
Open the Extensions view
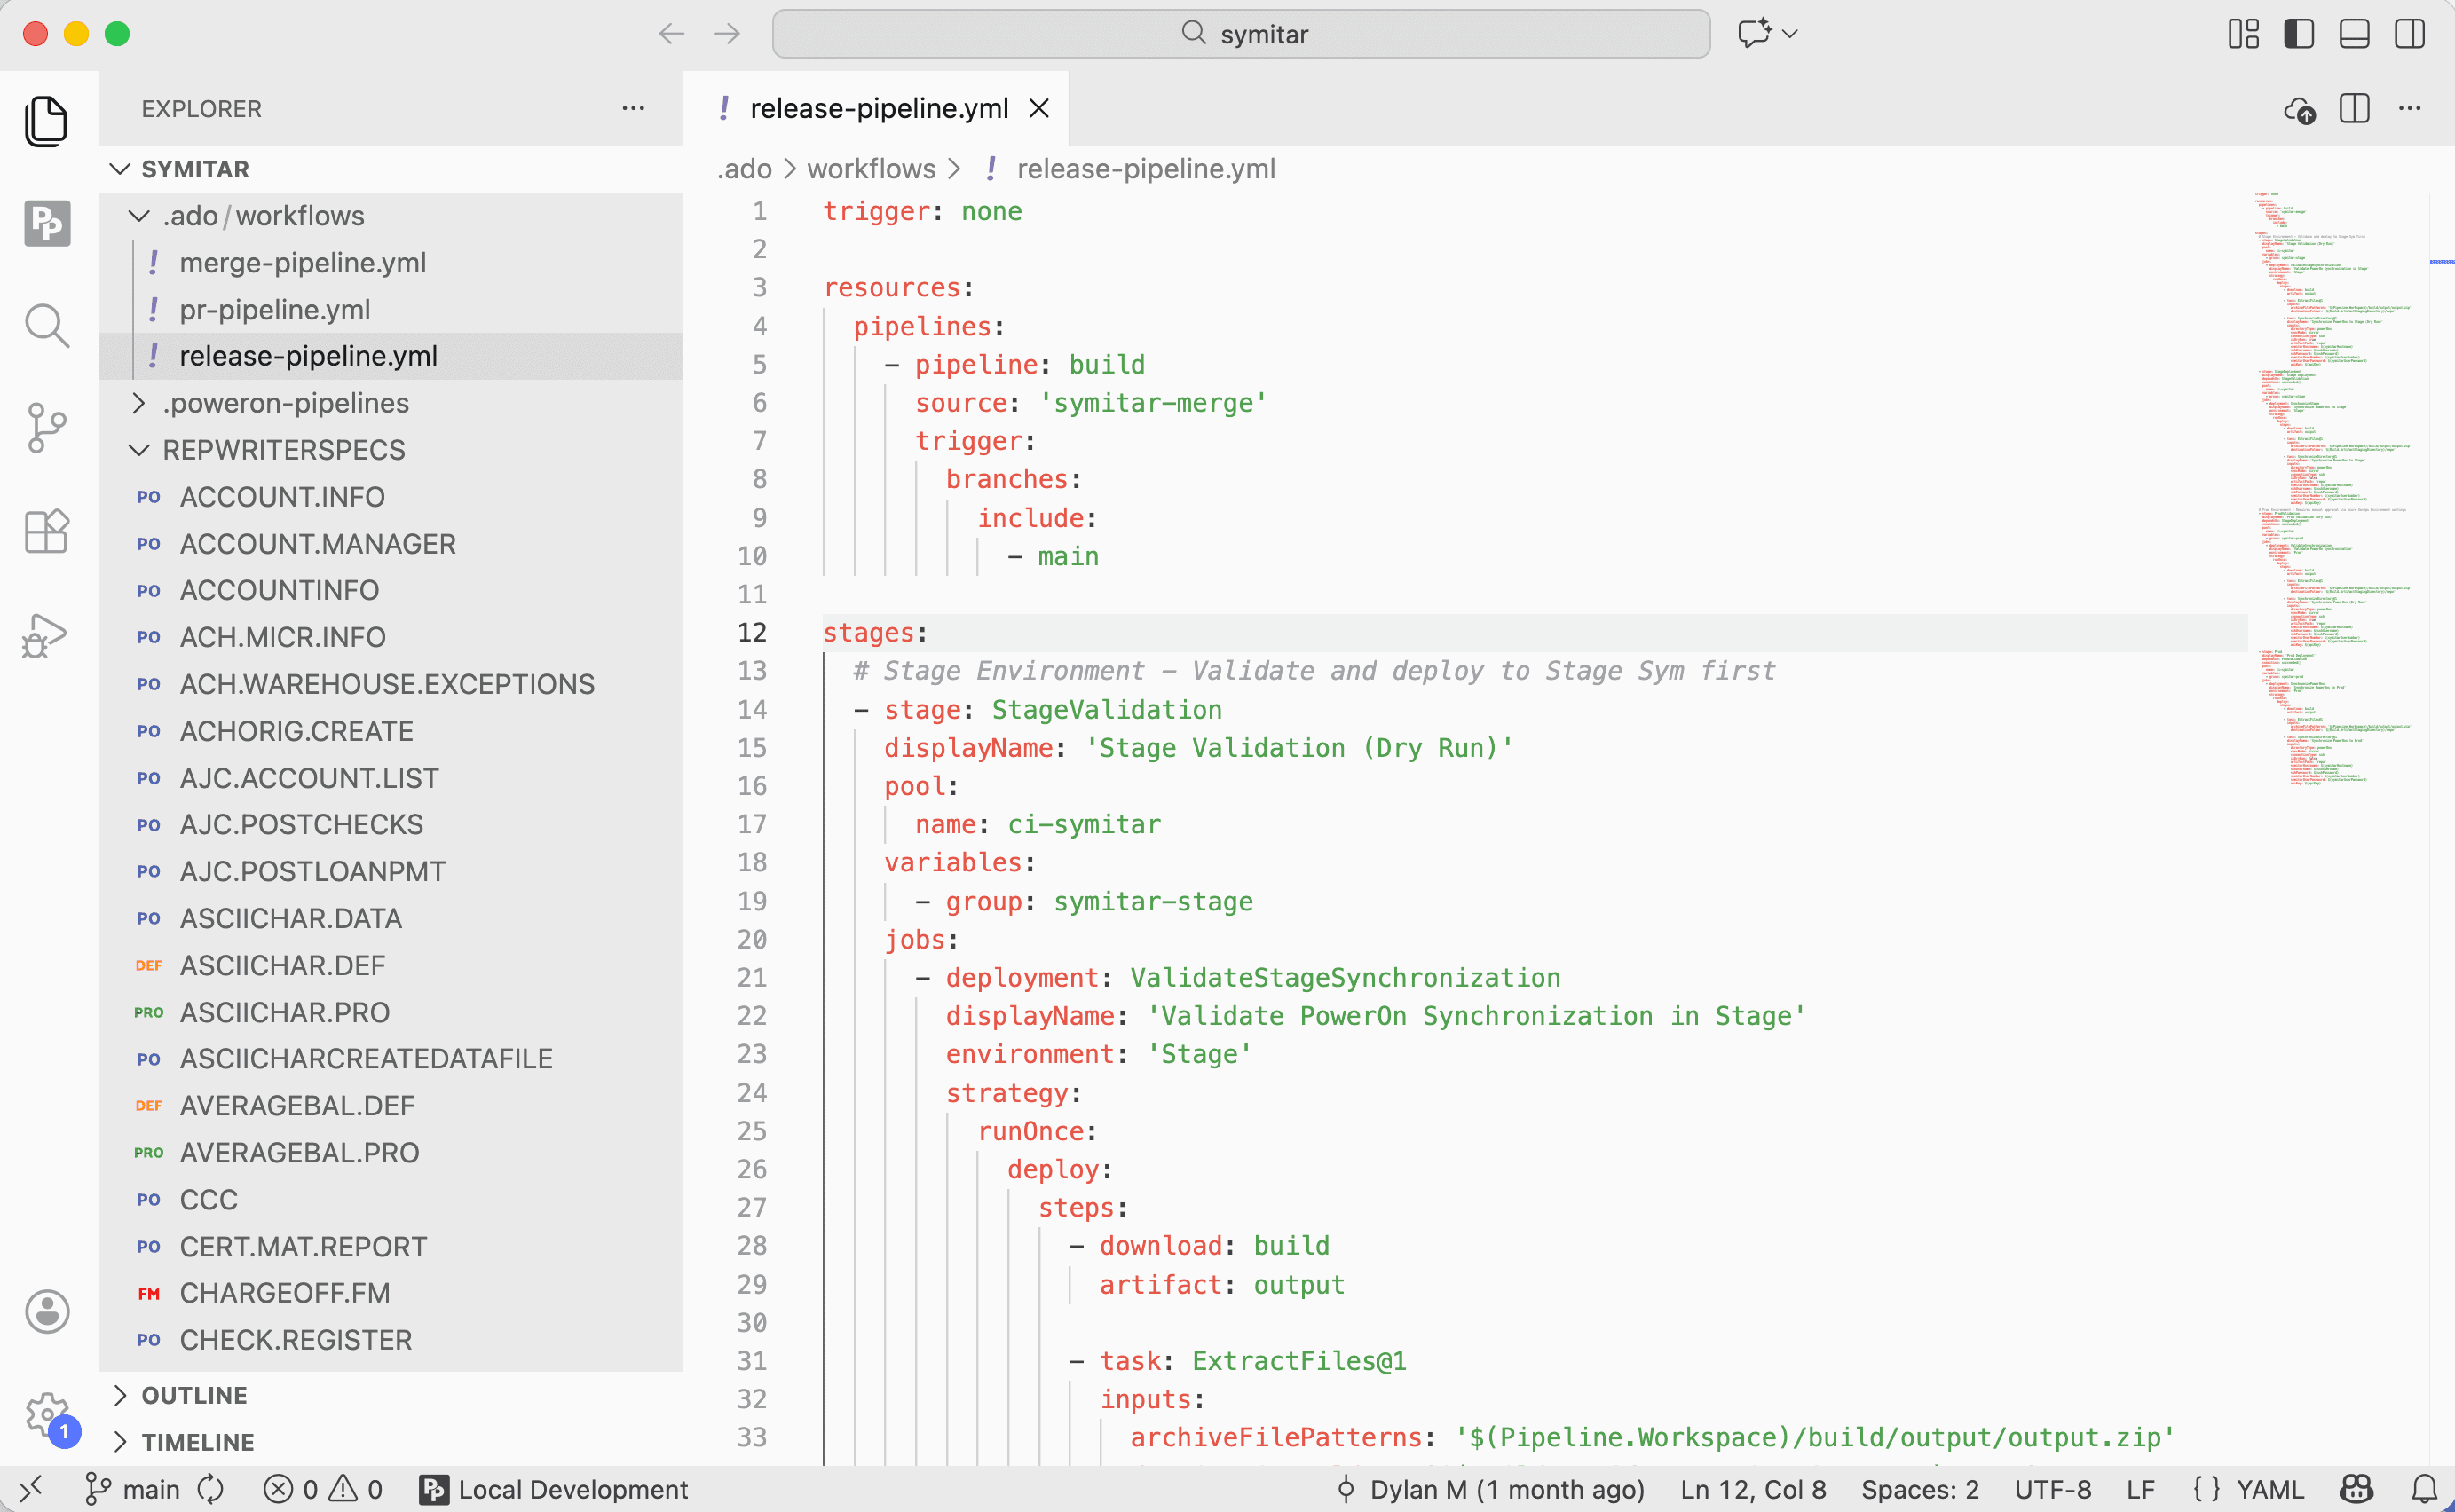coord(46,531)
